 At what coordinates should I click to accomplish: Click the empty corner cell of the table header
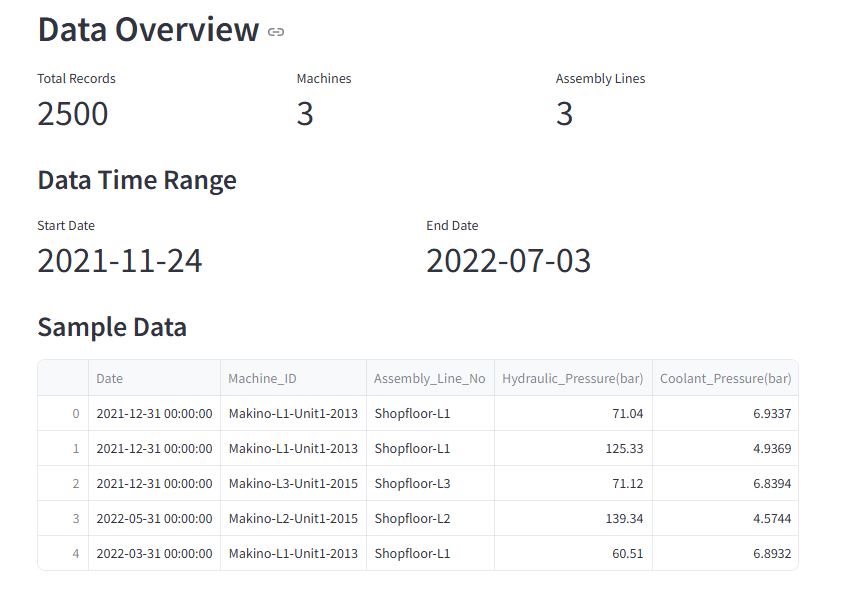[61, 378]
